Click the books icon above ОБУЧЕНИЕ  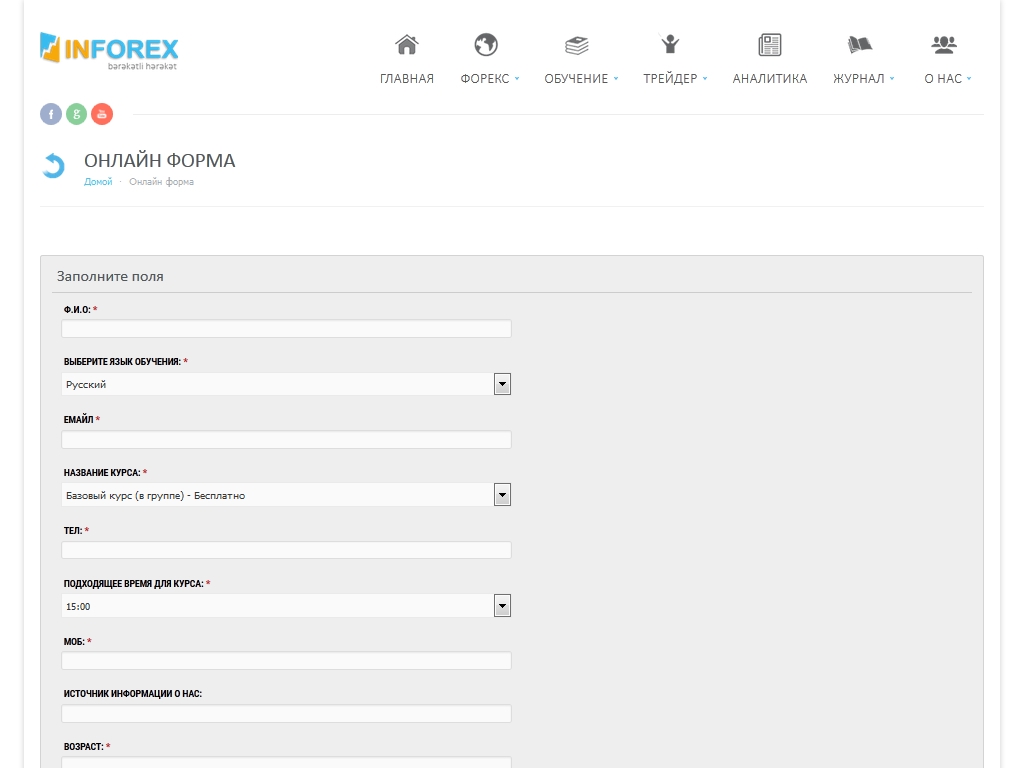pyautogui.click(x=577, y=45)
